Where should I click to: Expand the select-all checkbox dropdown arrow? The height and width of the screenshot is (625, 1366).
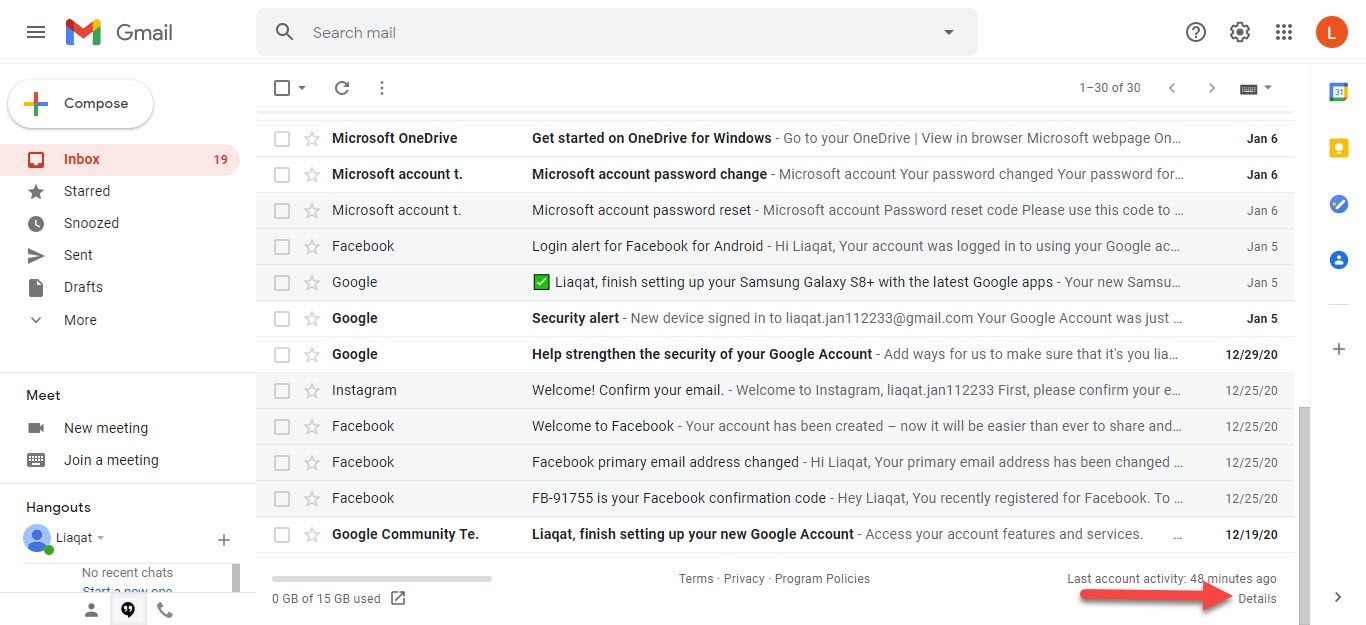302,88
